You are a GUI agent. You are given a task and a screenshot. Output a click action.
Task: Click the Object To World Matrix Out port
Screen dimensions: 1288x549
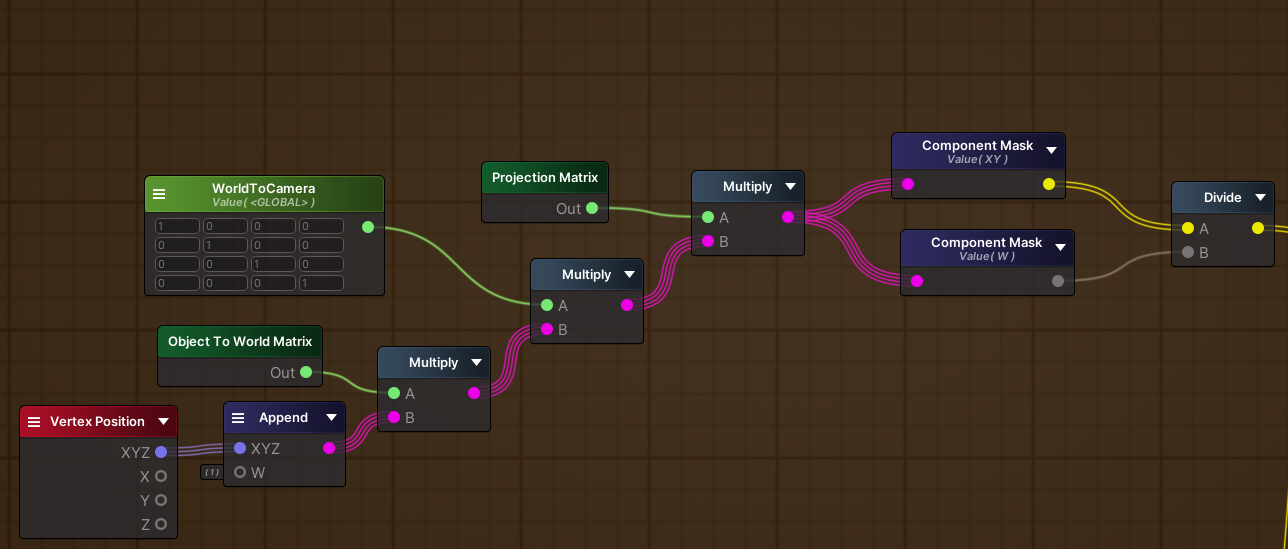(x=306, y=373)
